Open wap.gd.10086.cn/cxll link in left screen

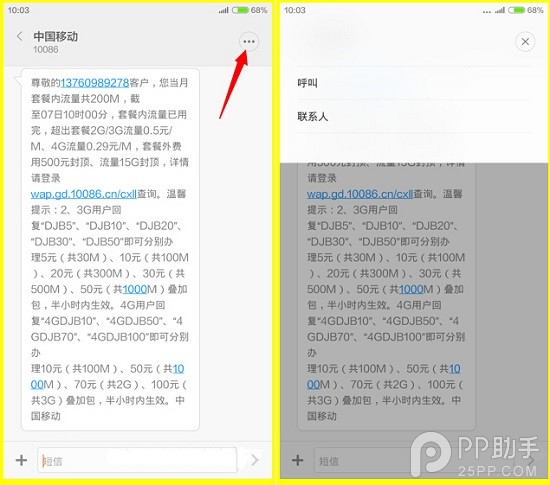[83, 194]
